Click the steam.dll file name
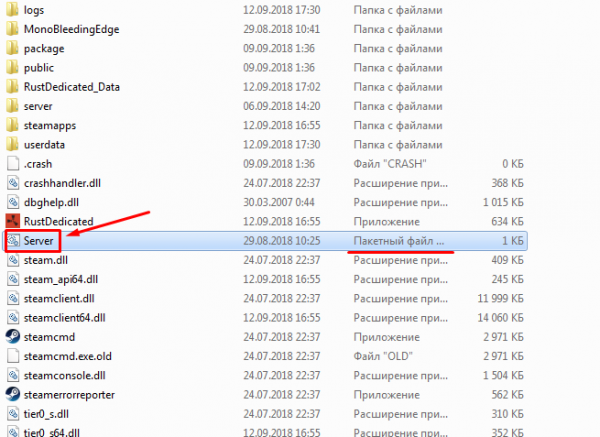Image resolution: width=600 pixels, height=437 pixels. click(46, 260)
